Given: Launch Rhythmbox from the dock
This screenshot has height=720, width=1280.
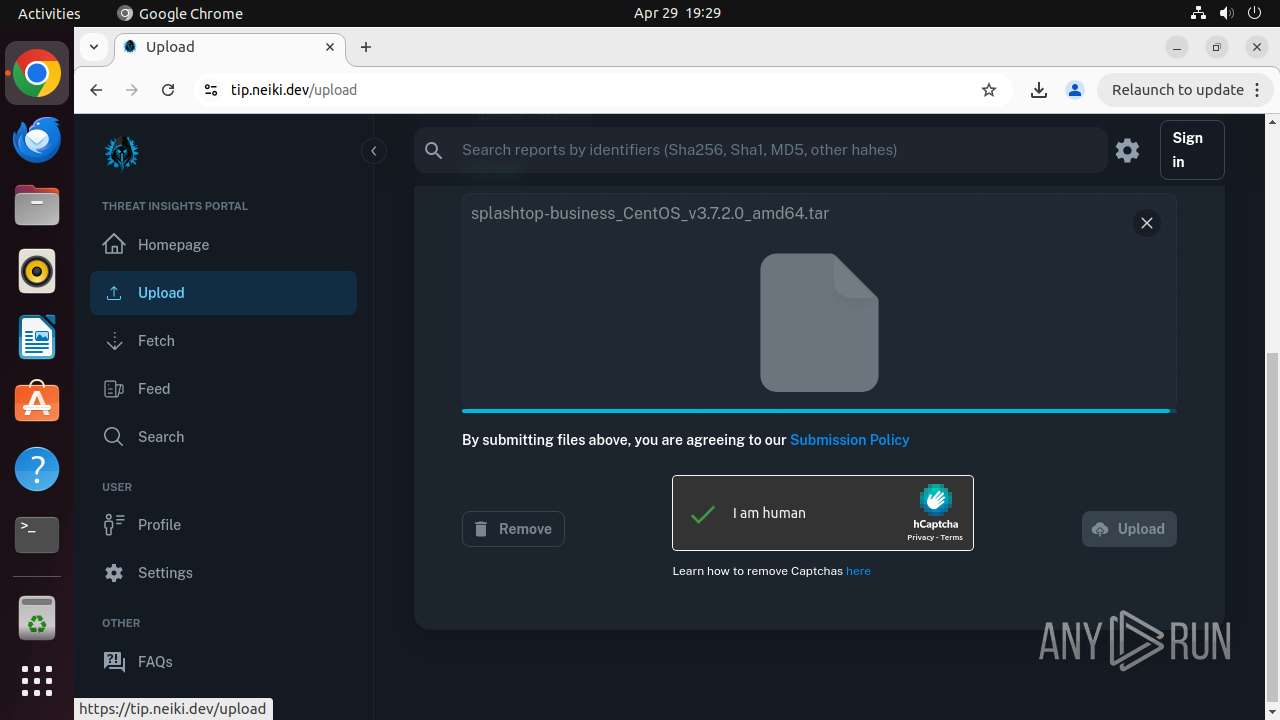Looking at the screenshot, I should pyautogui.click(x=37, y=271).
